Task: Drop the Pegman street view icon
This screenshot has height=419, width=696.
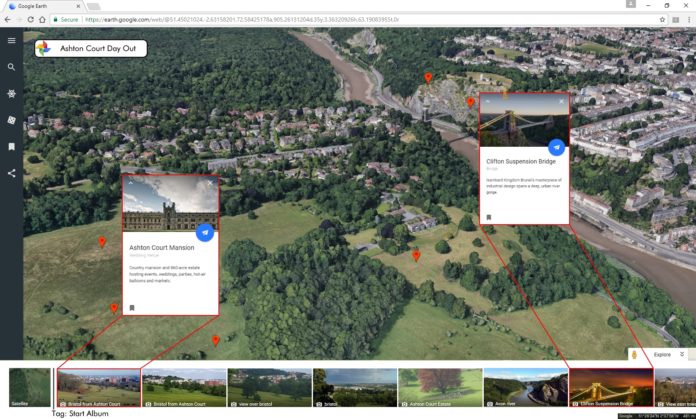Action: [x=634, y=355]
